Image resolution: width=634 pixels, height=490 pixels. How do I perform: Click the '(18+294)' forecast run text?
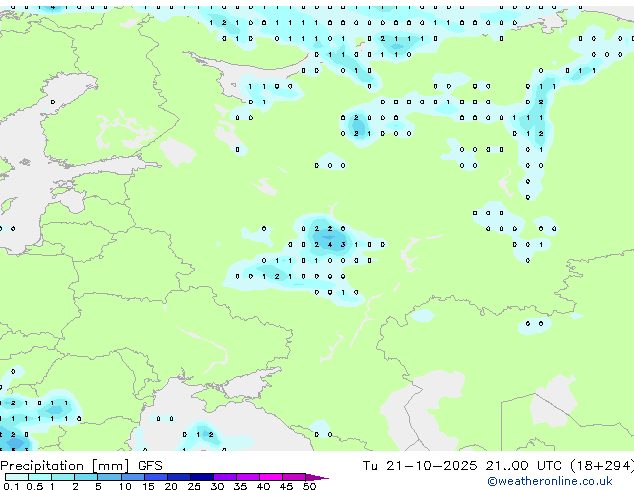[x=602, y=466]
